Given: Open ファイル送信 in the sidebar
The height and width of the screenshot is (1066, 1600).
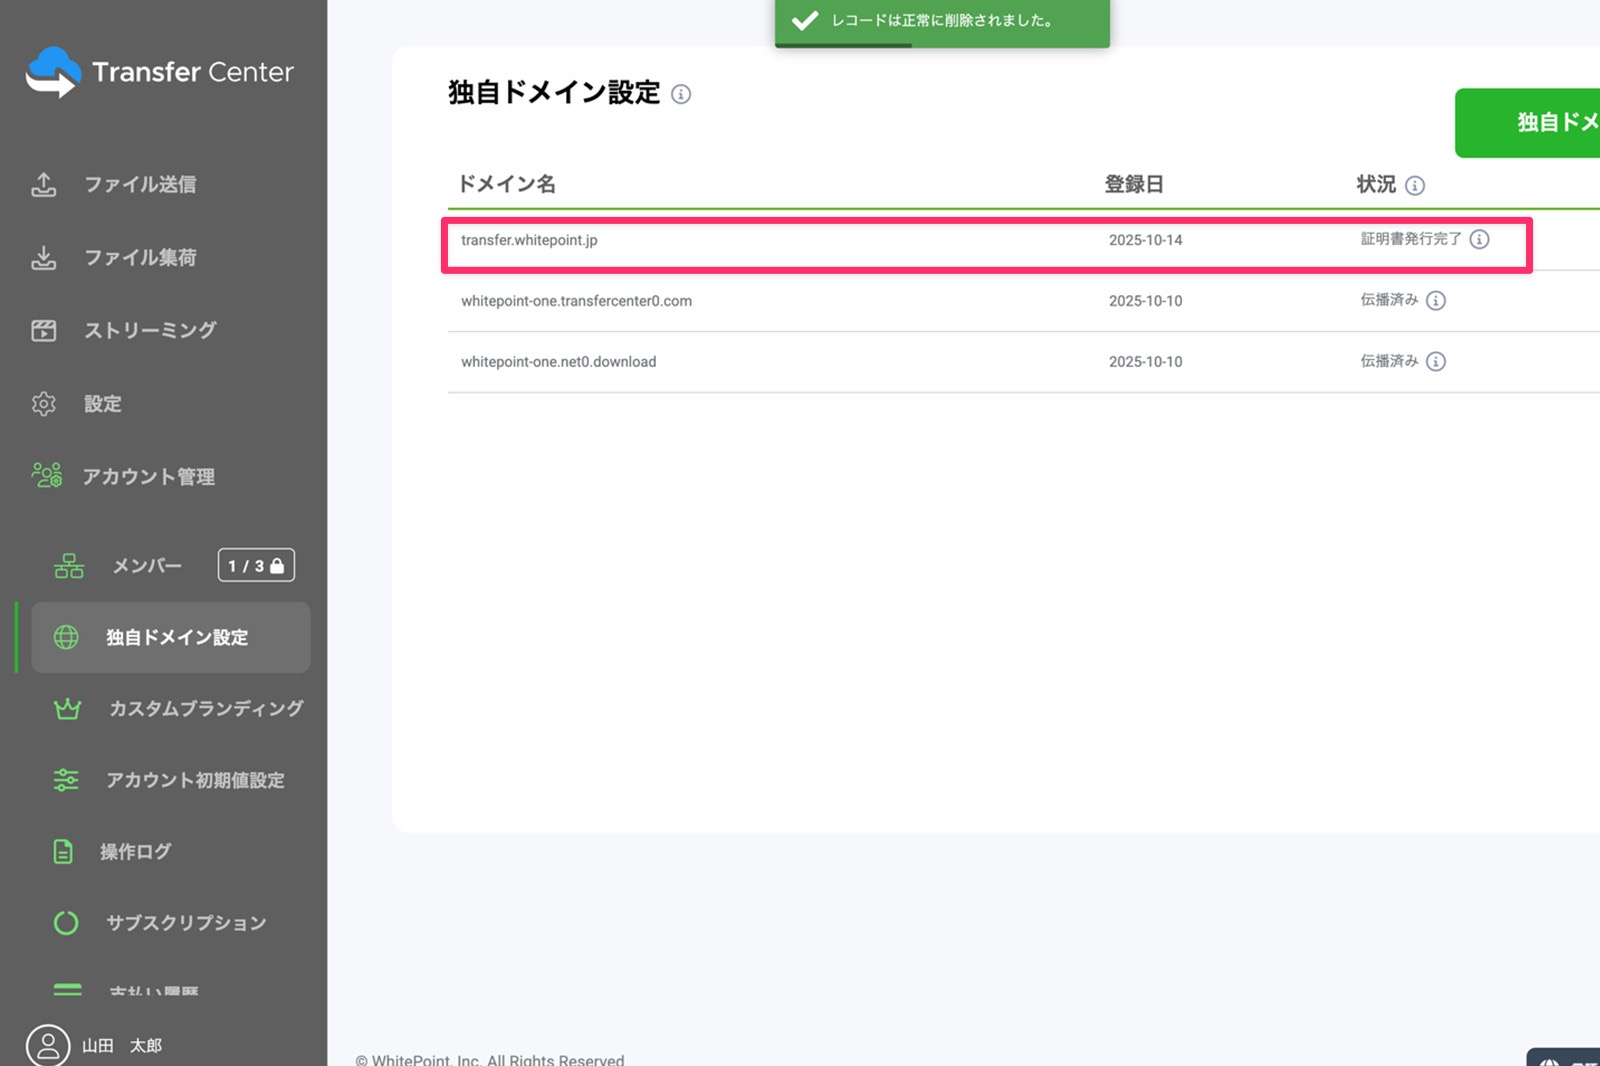Looking at the screenshot, I should [x=140, y=185].
